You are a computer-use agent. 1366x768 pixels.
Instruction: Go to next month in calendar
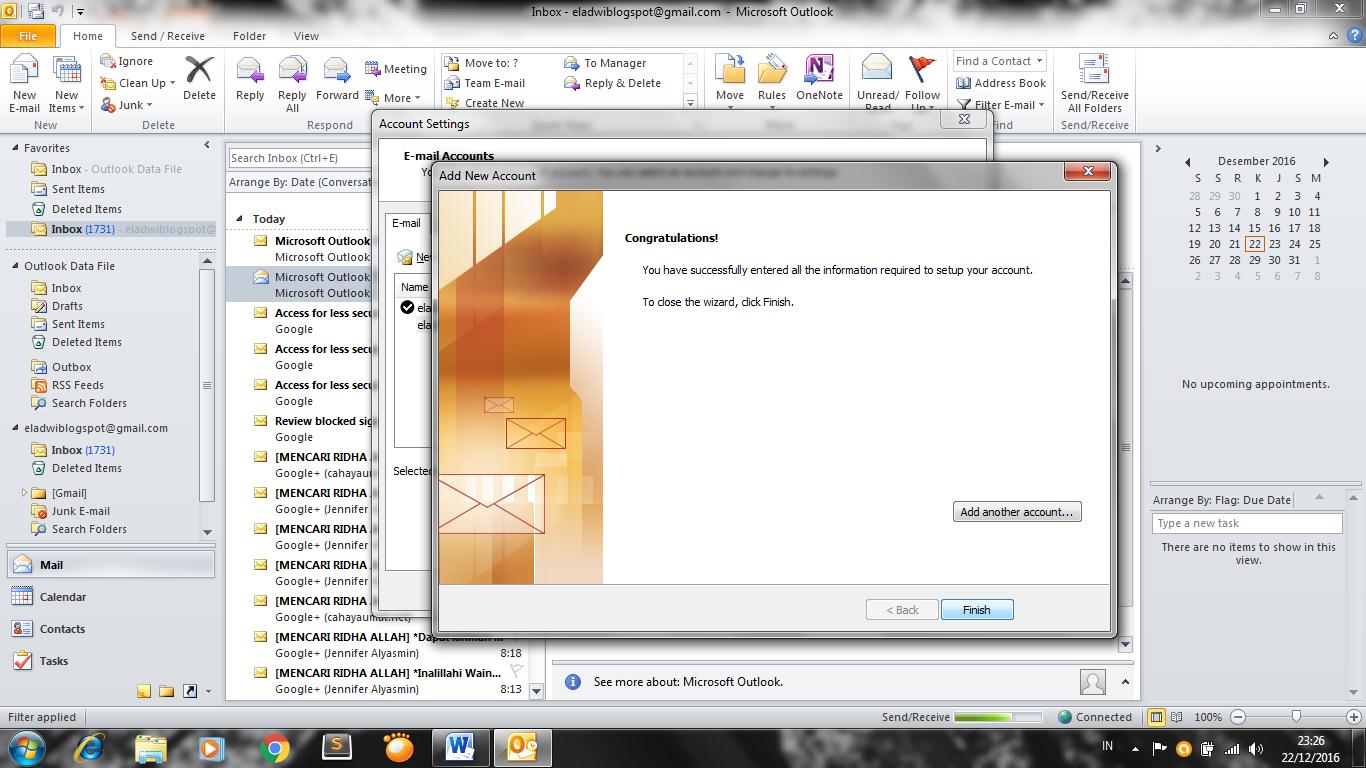[1326, 162]
